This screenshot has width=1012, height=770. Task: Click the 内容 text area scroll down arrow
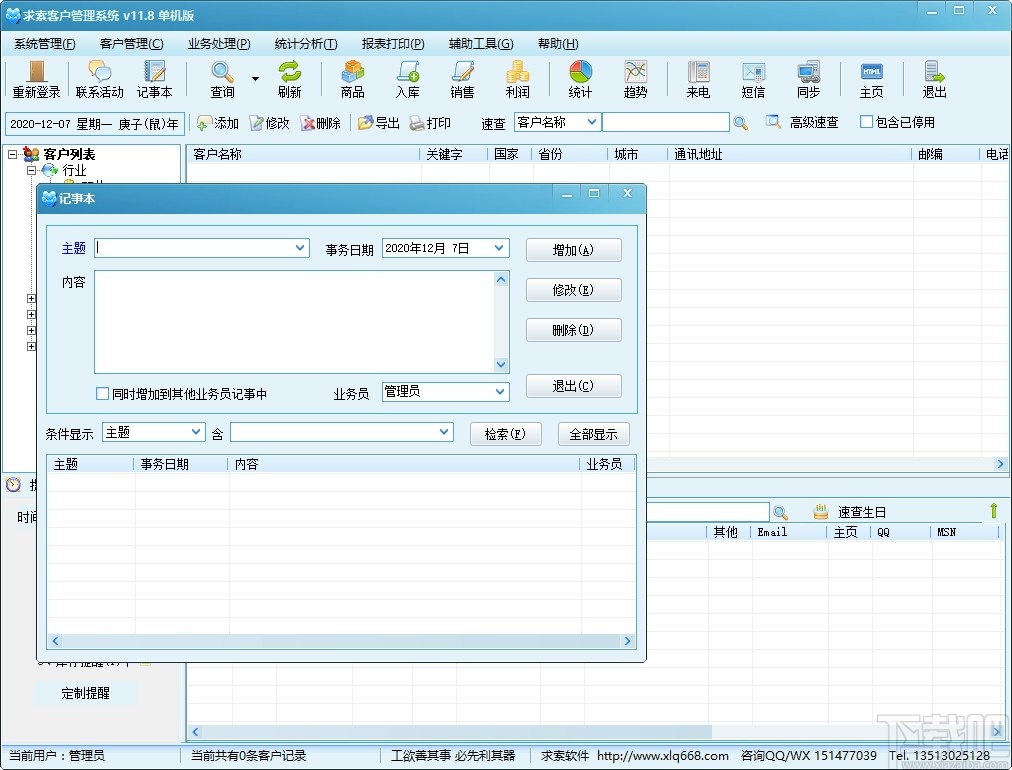[501, 365]
